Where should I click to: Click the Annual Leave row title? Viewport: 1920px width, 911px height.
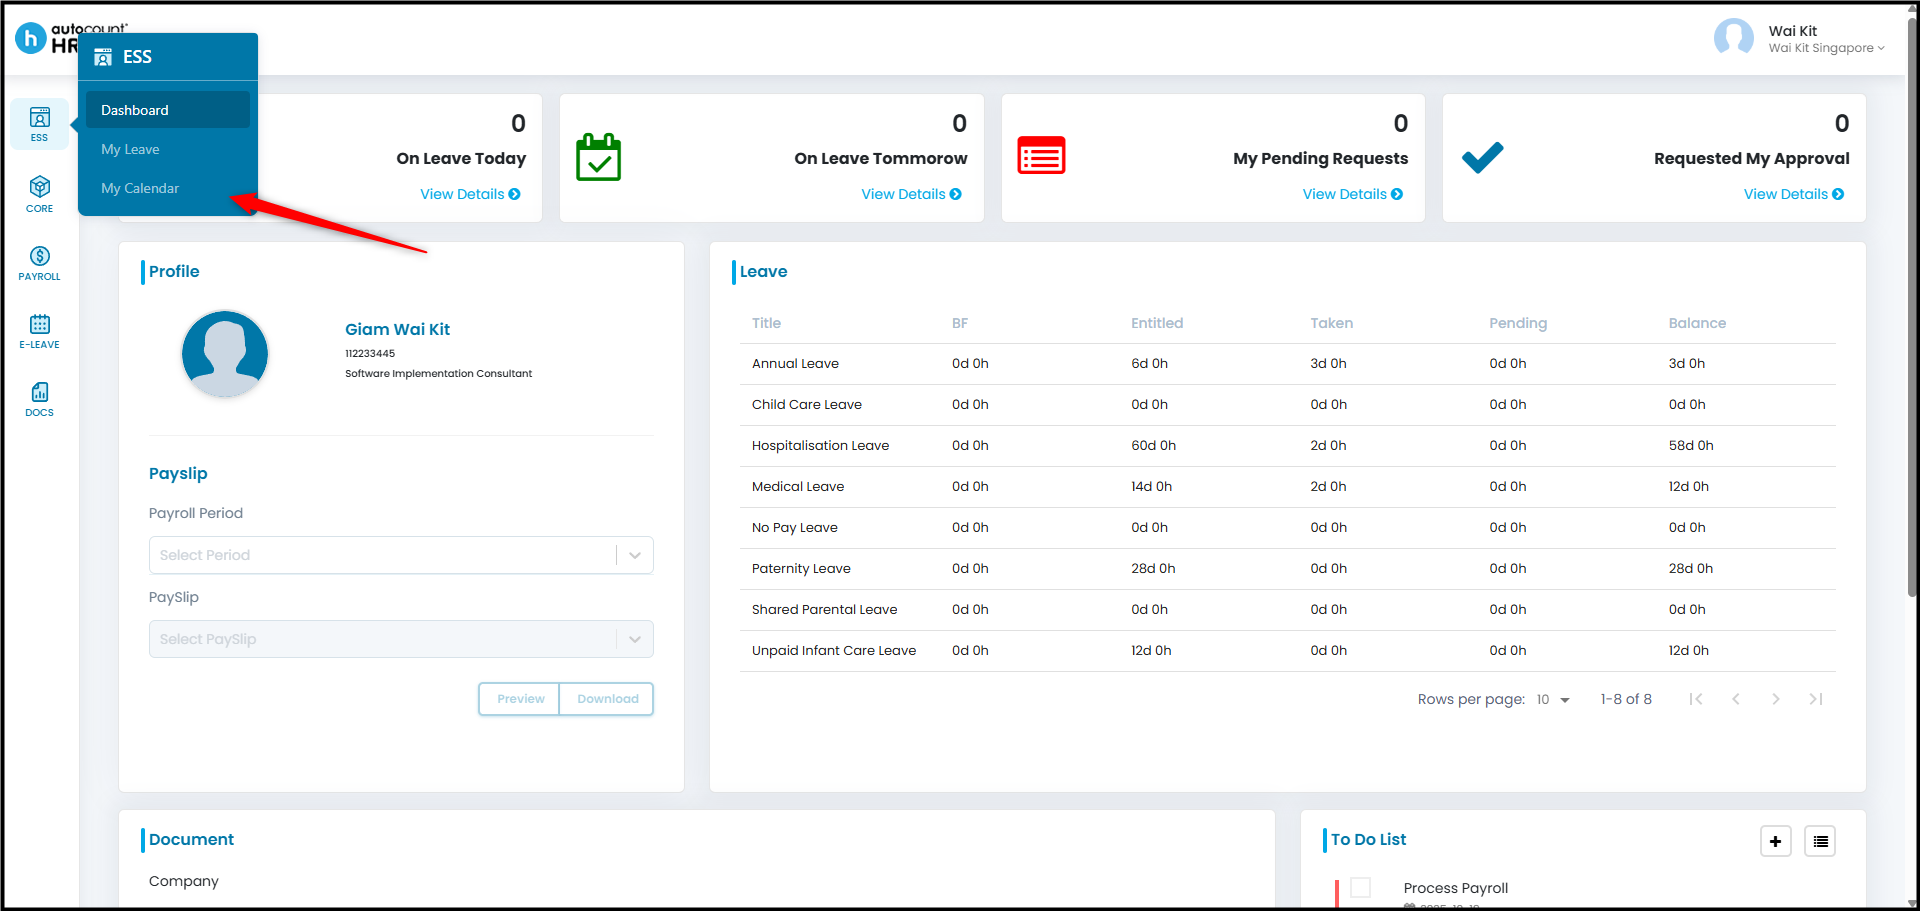click(795, 364)
